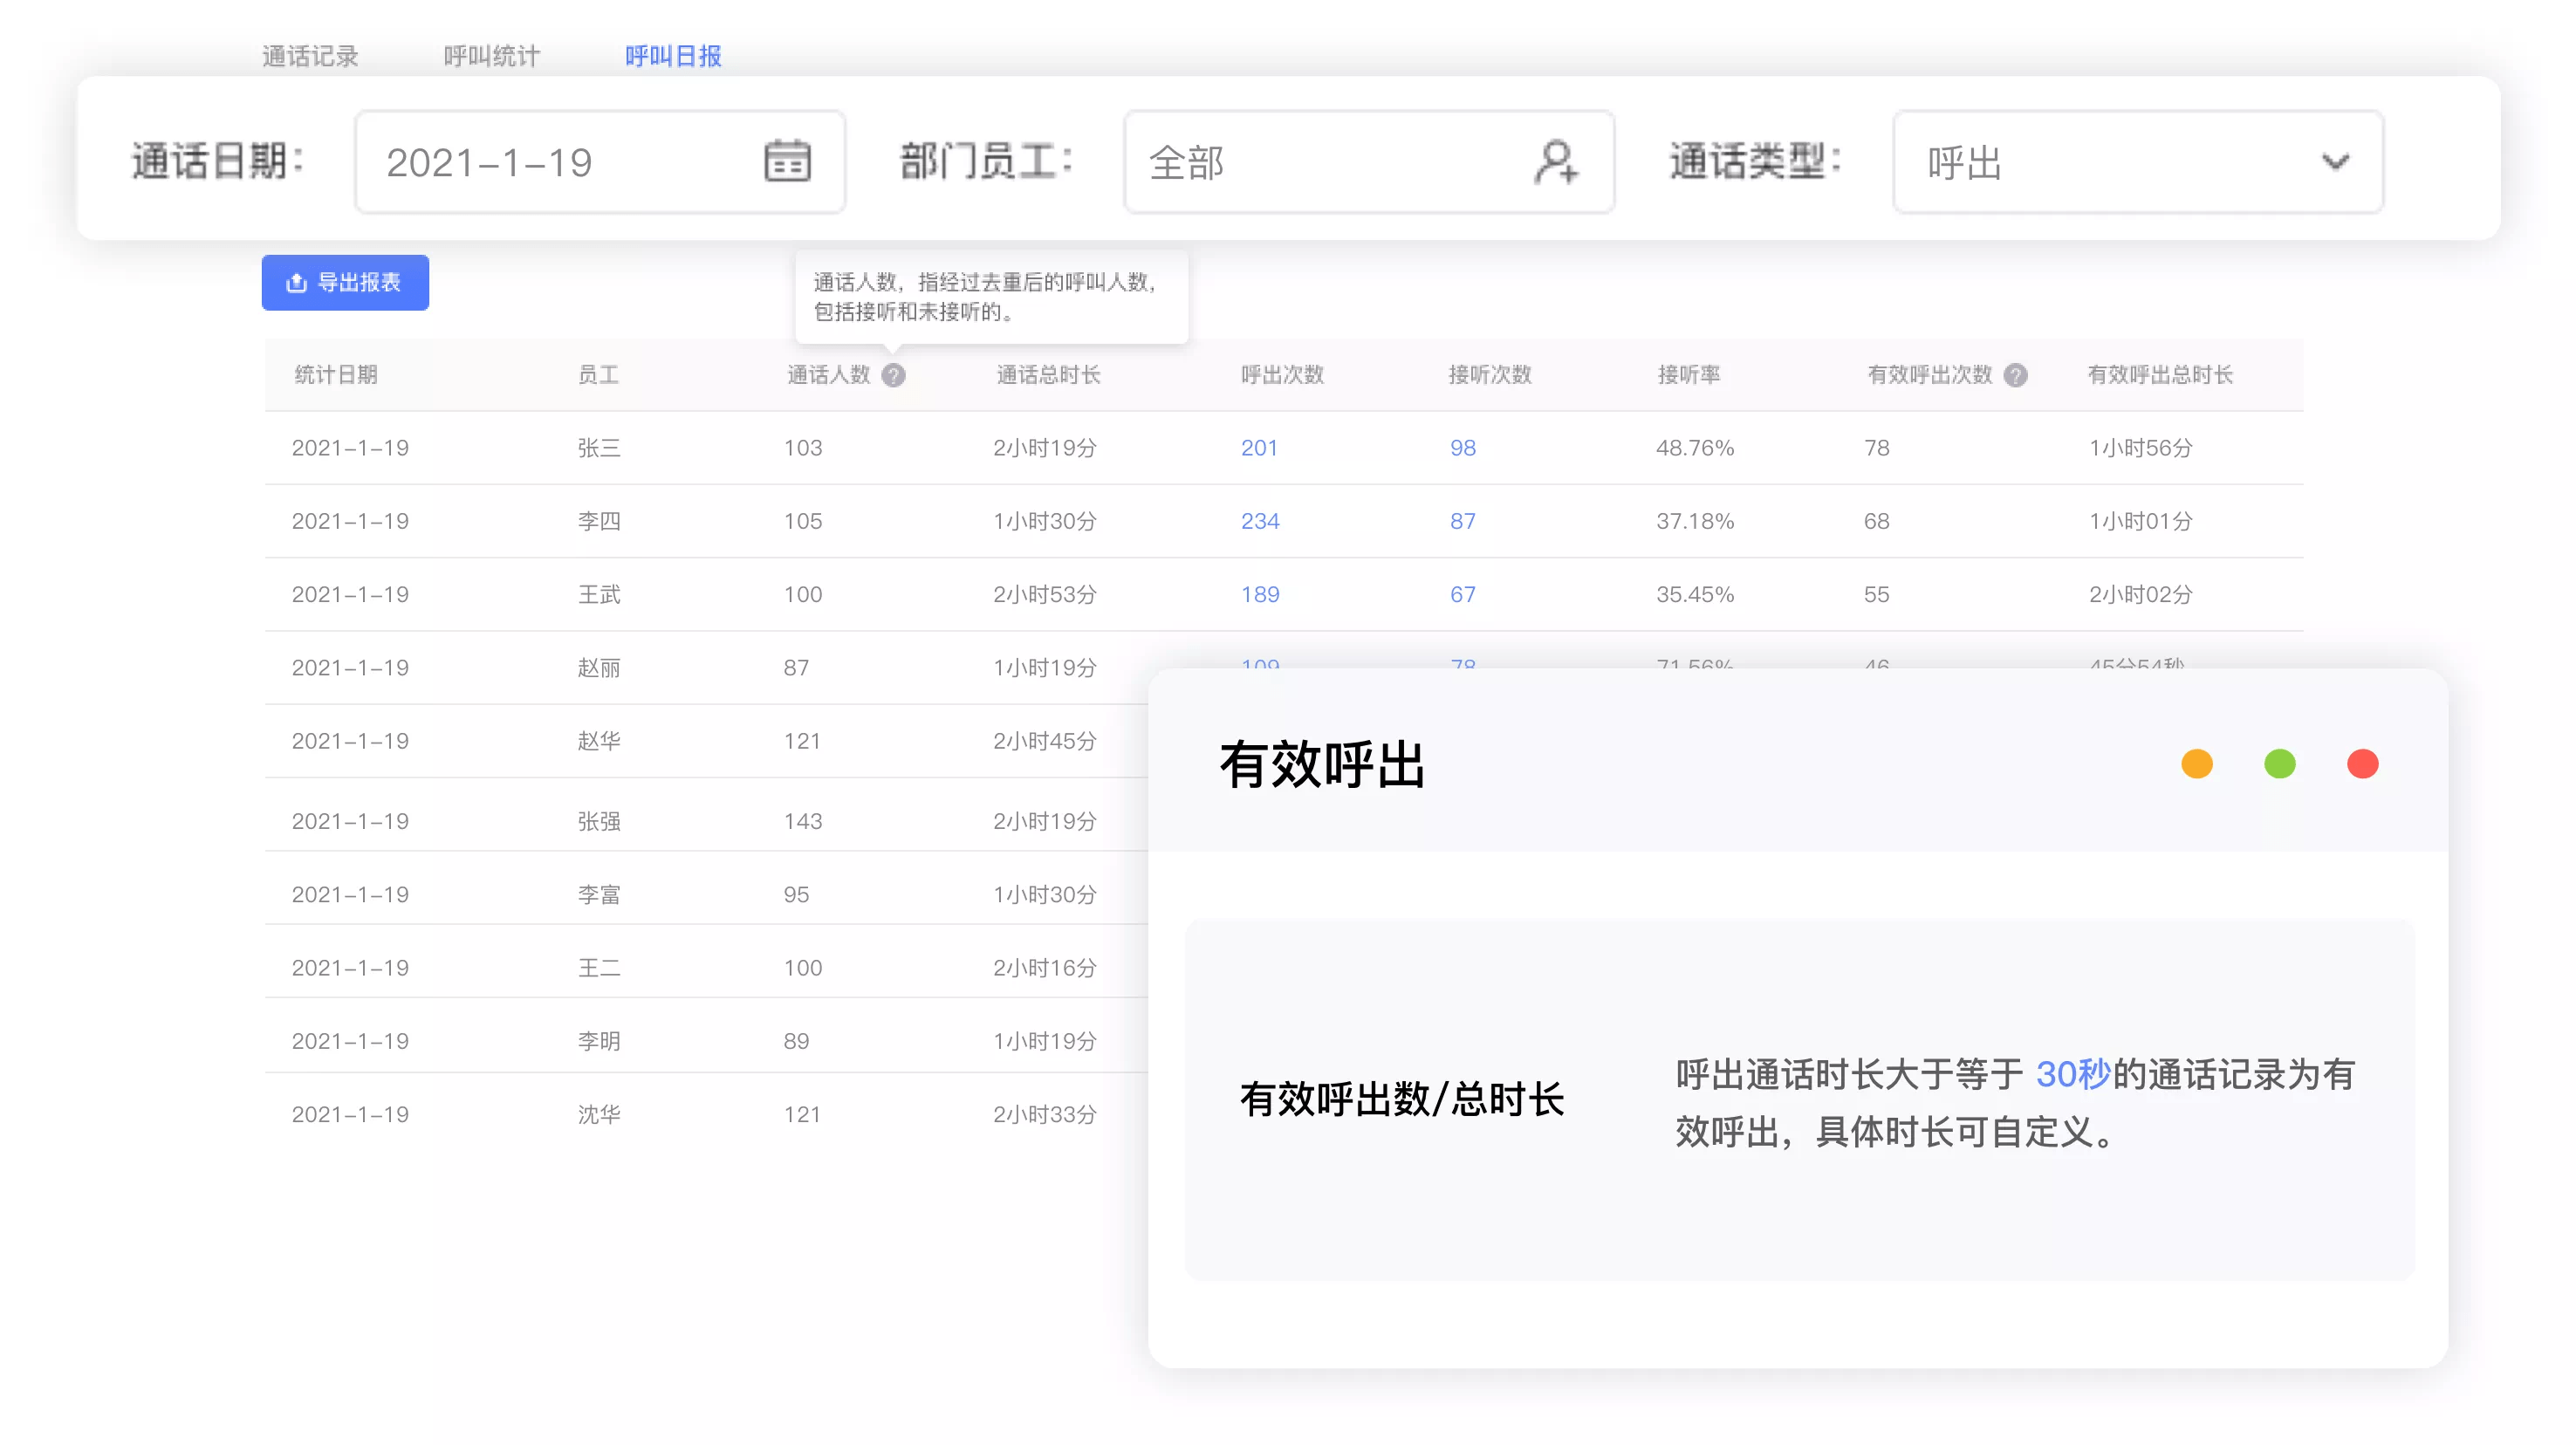Click the 员工 column header
2576x1445 pixels.
(598, 375)
